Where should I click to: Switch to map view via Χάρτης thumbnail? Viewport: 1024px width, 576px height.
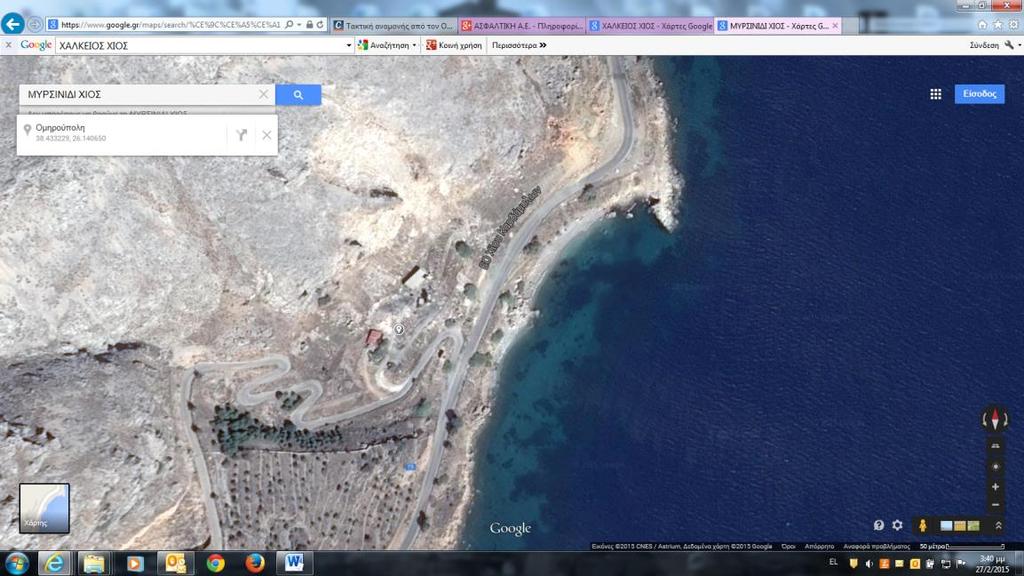pos(44,508)
